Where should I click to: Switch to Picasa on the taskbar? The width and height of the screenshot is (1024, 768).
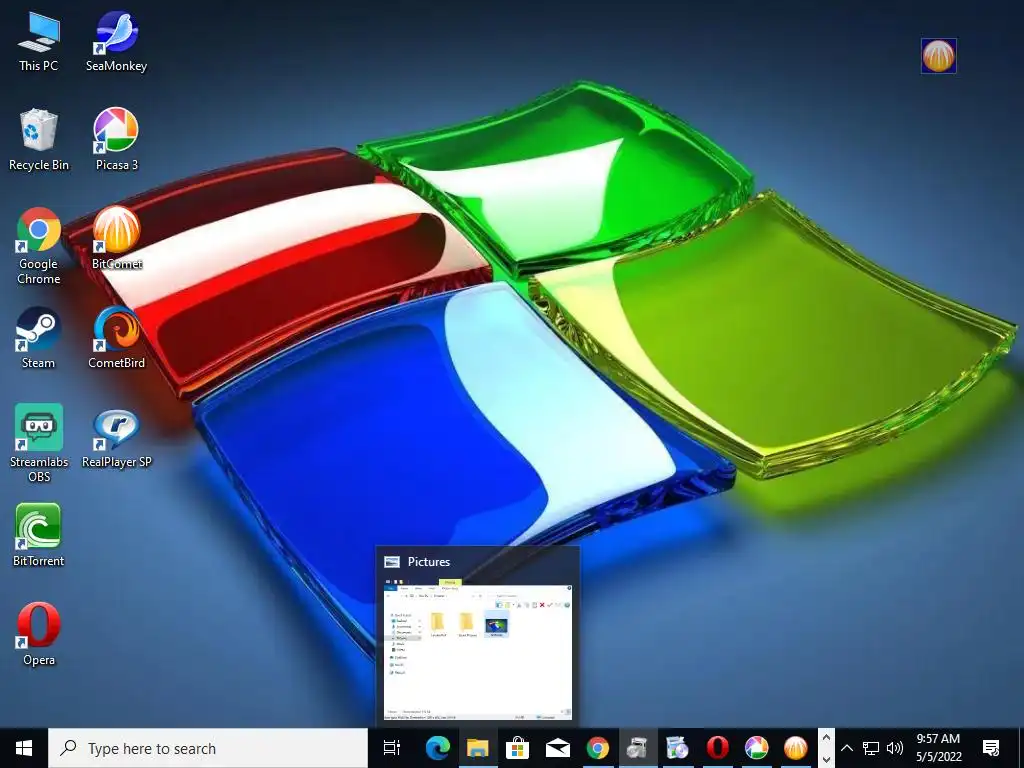pyautogui.click(x=756, y=748)
